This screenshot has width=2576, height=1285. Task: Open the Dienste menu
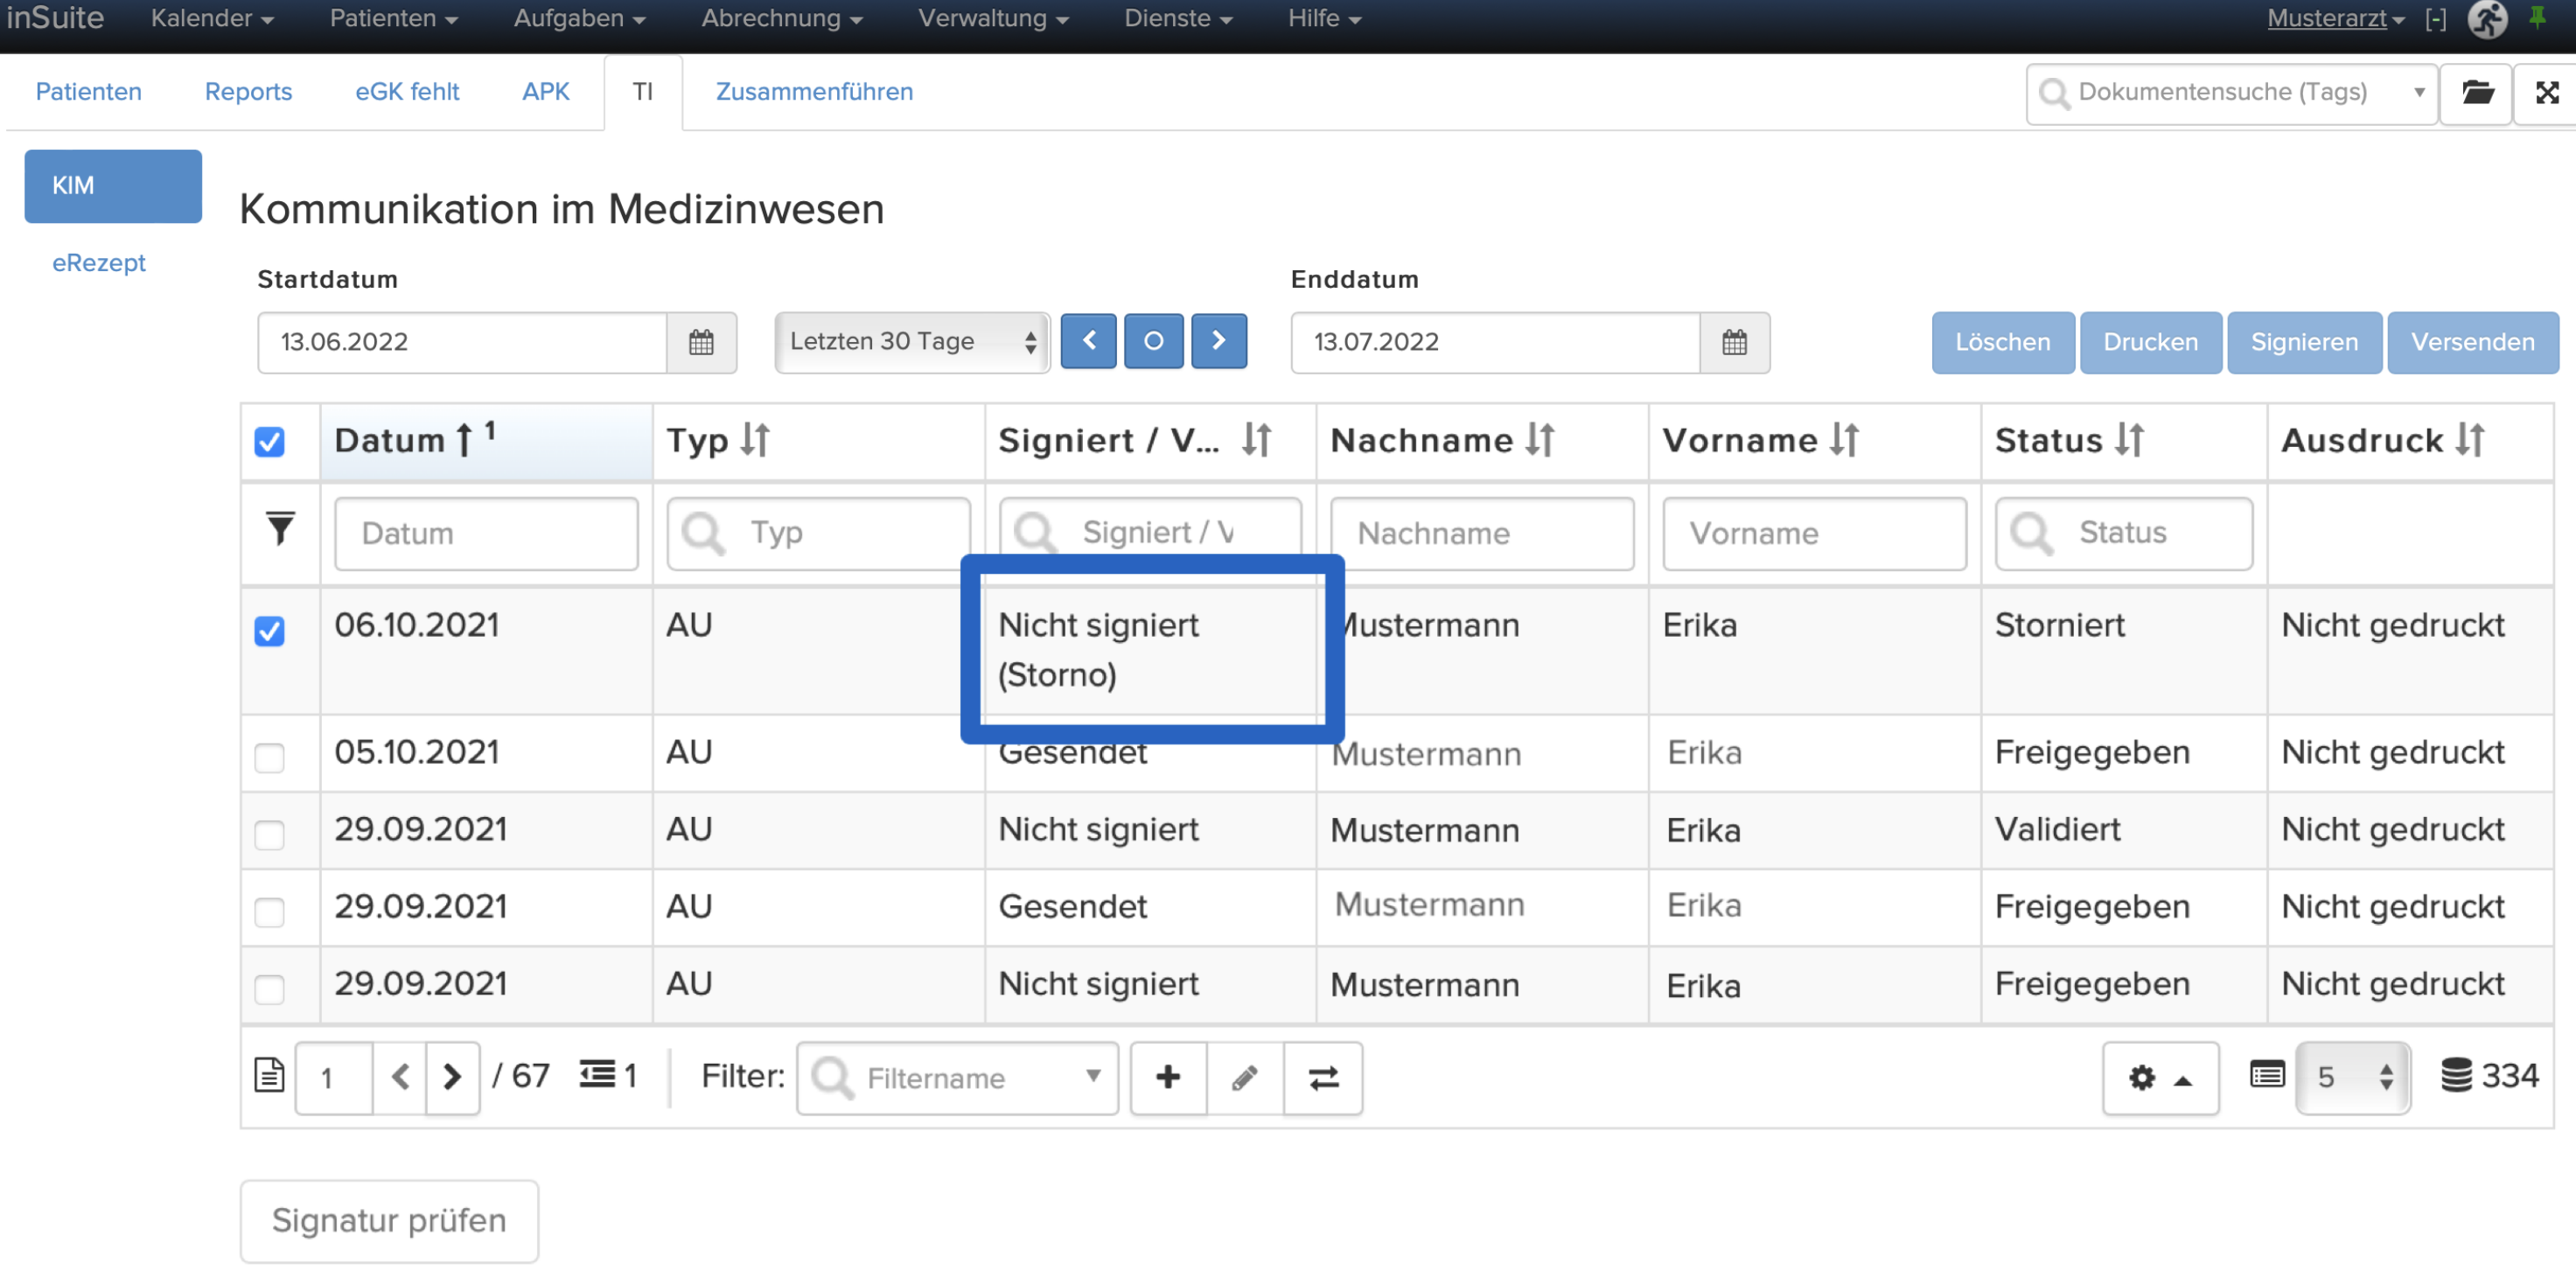click(x=1178, y=18)
